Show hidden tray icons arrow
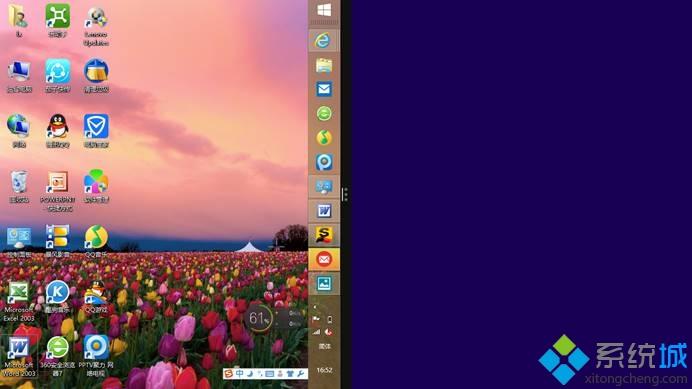The height and width of the screenshot is (389, 692). (315, 307)
